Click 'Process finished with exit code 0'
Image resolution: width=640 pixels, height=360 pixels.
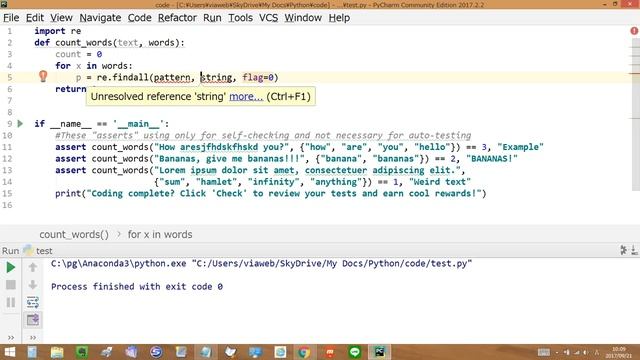[137, 287]
